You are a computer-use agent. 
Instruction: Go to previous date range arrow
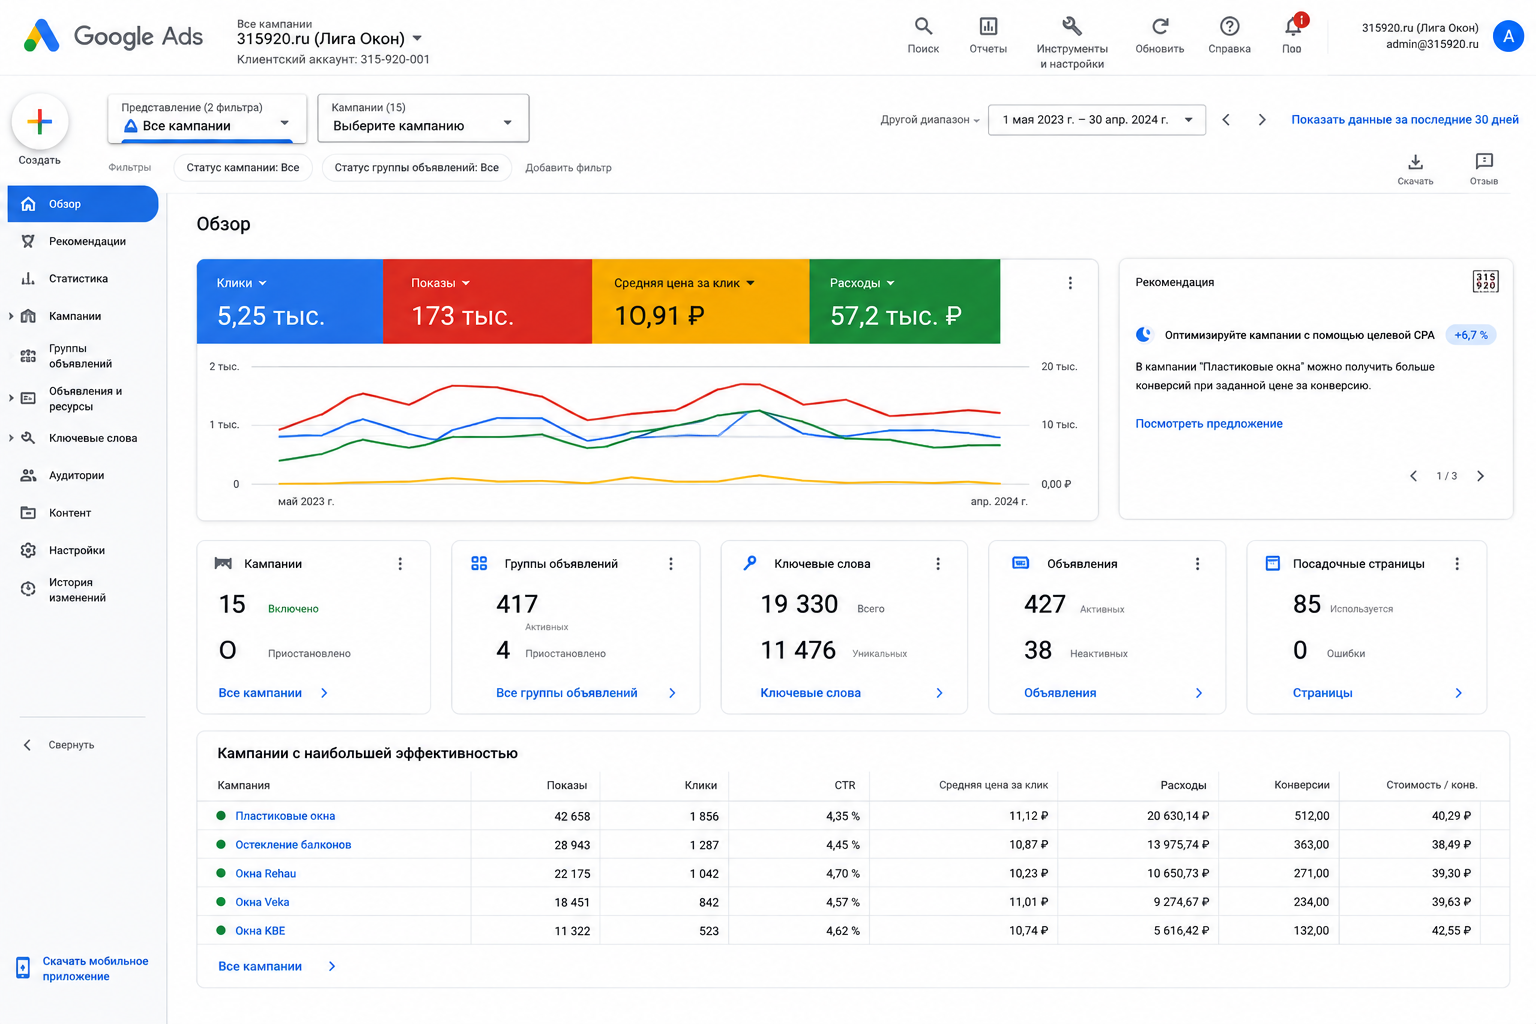1226,120
